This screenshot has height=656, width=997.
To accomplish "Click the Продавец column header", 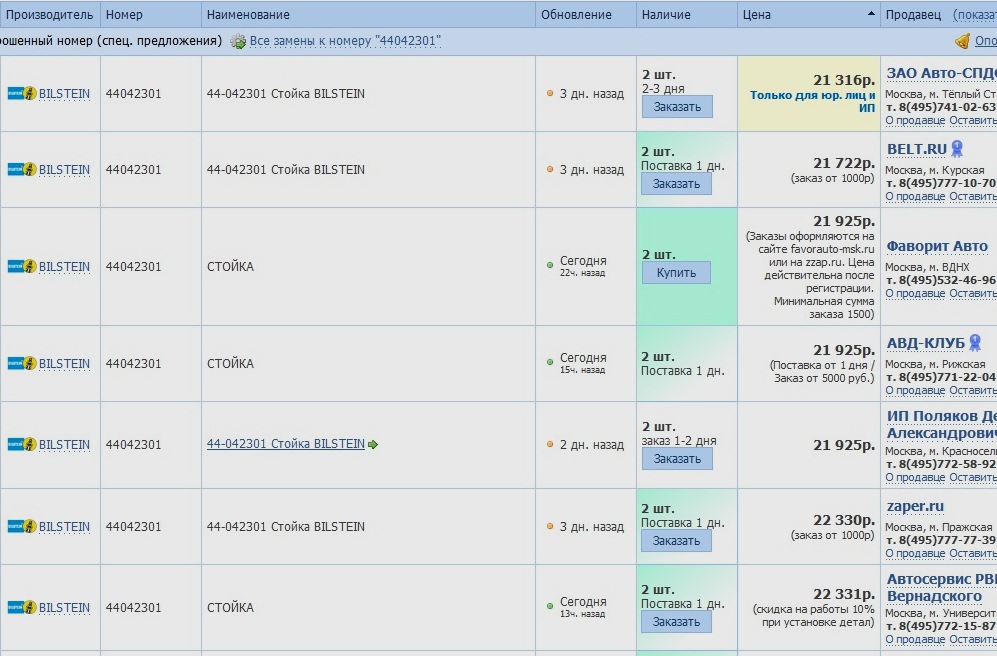I will (913, 15).
